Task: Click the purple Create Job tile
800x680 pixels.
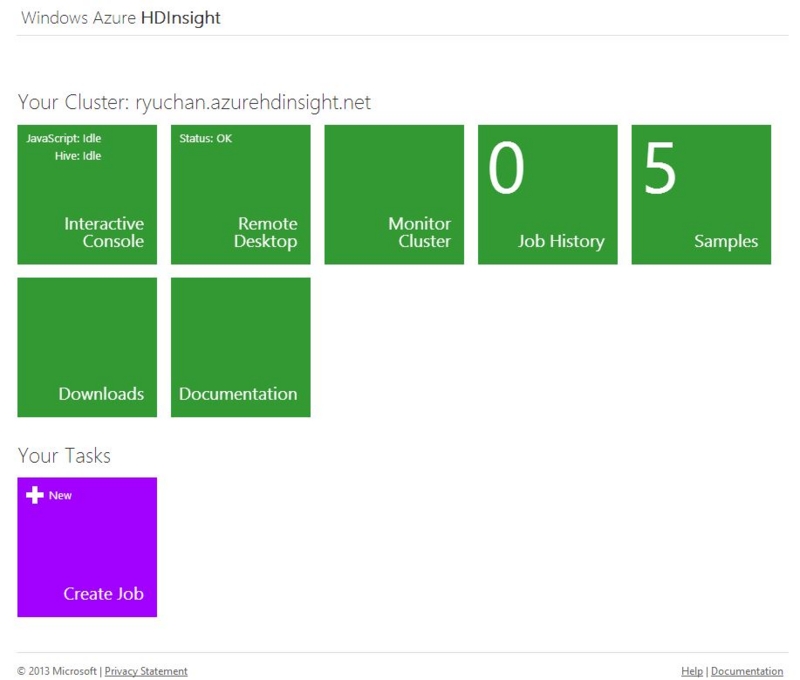Action: pos(87,547)
